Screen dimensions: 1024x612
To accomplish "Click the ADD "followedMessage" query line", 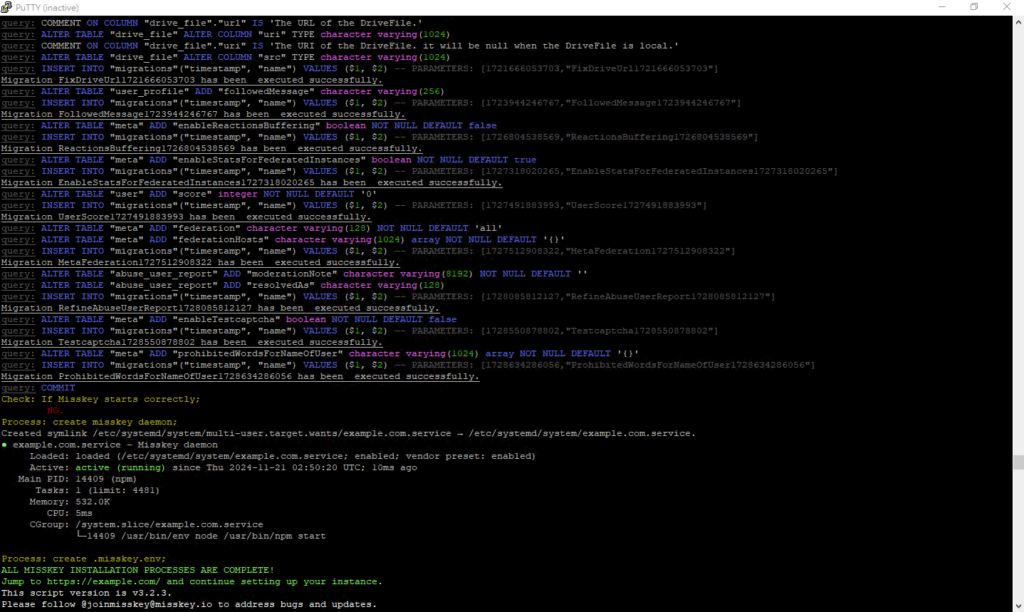I will 223,91.
